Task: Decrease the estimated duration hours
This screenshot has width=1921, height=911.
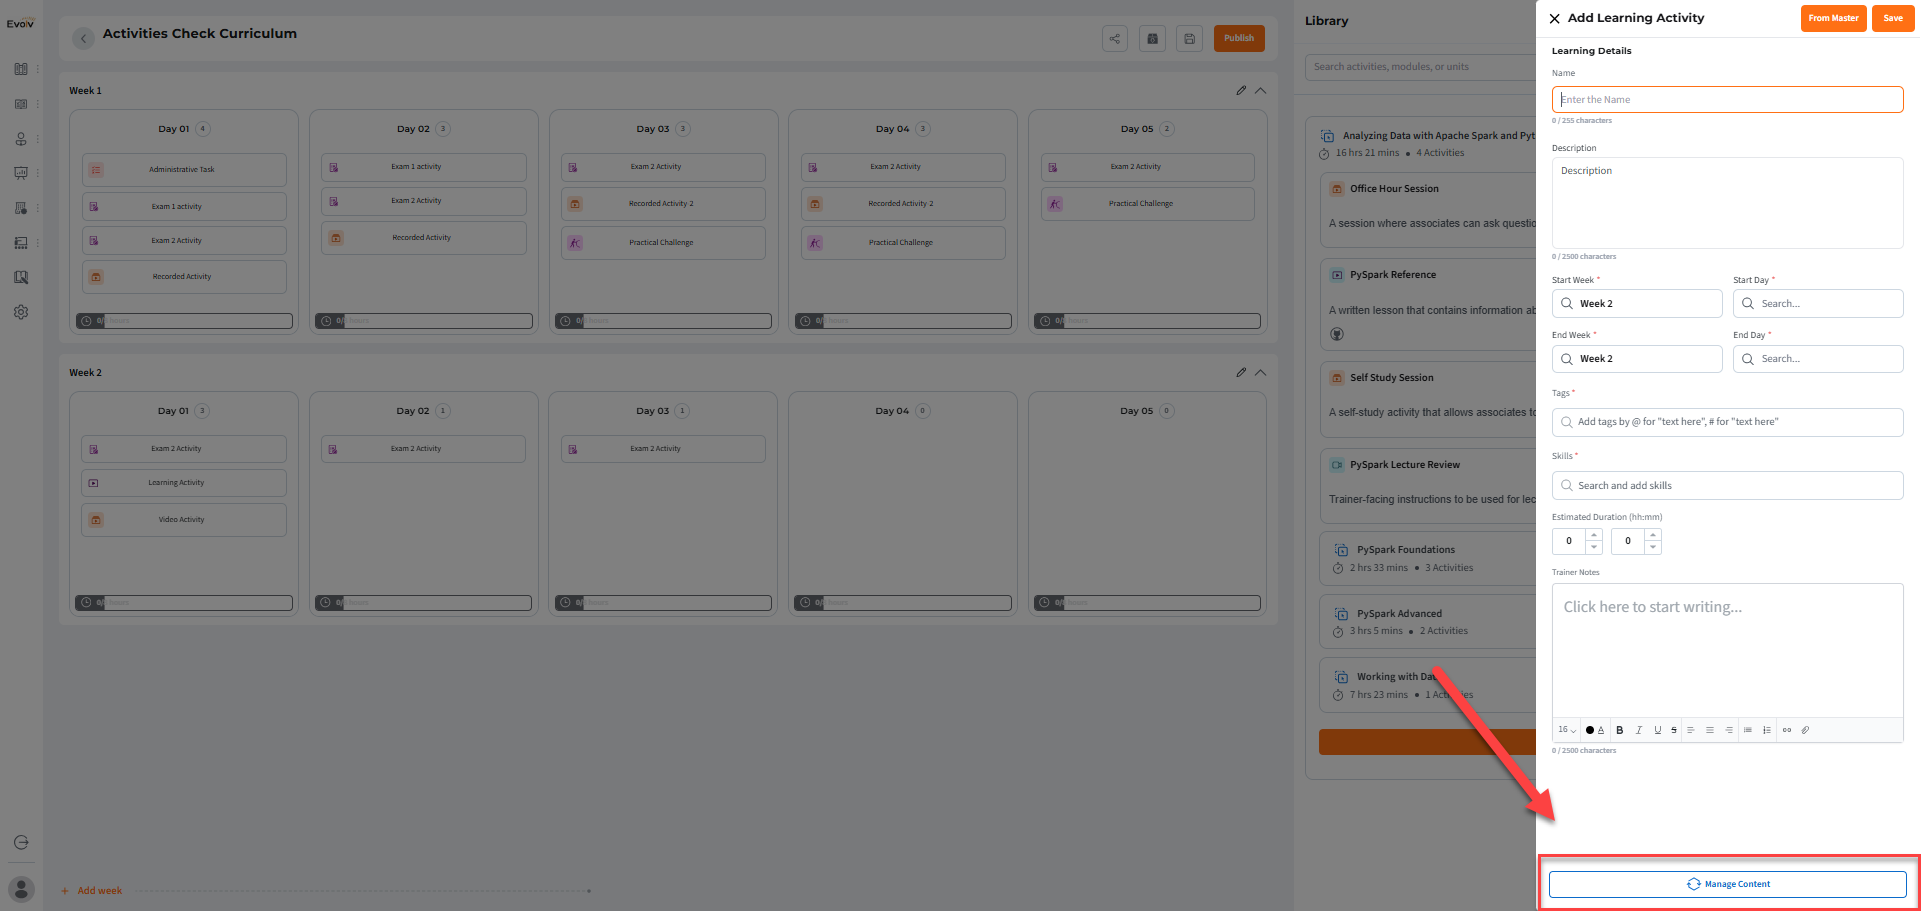Action: pyautogui.click(x=1594, y=547)
